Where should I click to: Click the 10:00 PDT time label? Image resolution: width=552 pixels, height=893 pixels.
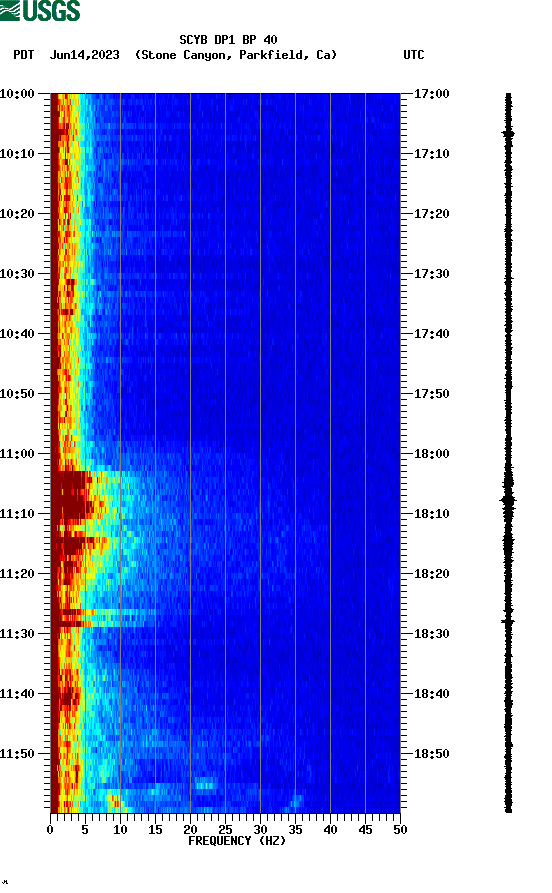(x=17, y=93)
